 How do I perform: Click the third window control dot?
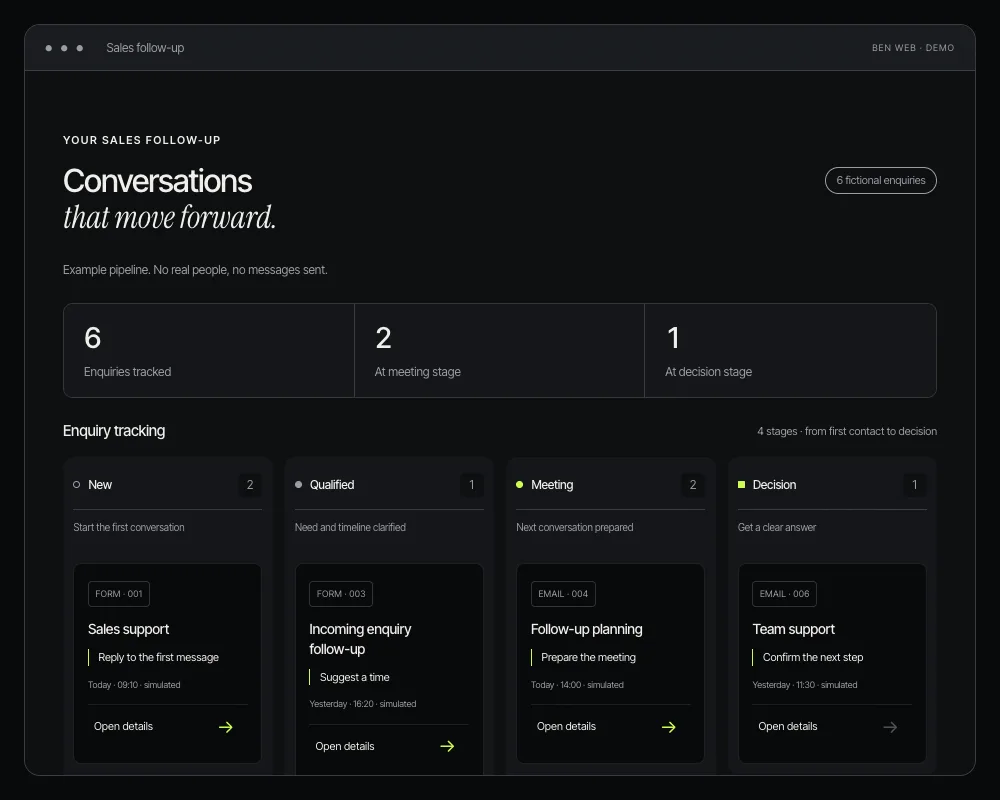[80, 48]
